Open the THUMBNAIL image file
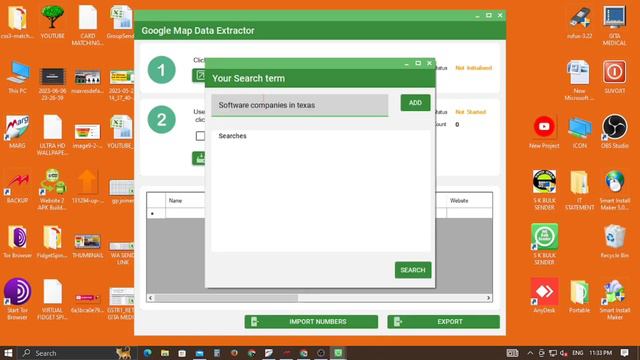This screenshot has width=640, height=360. 87,245
